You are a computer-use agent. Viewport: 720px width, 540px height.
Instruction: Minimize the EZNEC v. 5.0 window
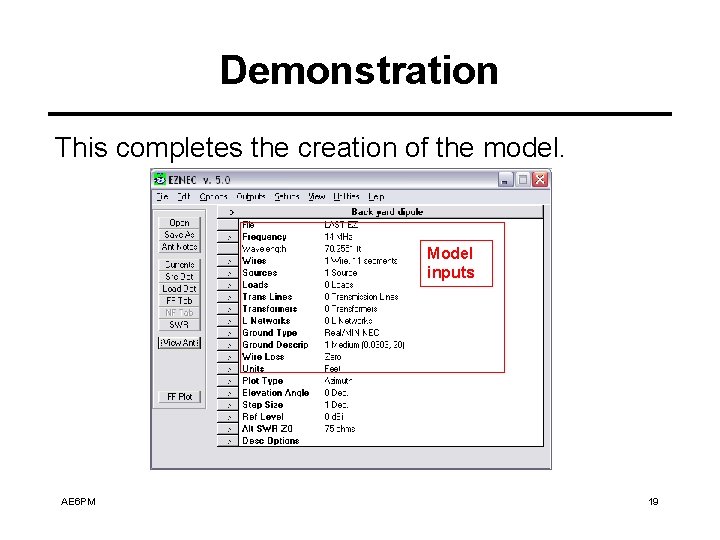505,180
